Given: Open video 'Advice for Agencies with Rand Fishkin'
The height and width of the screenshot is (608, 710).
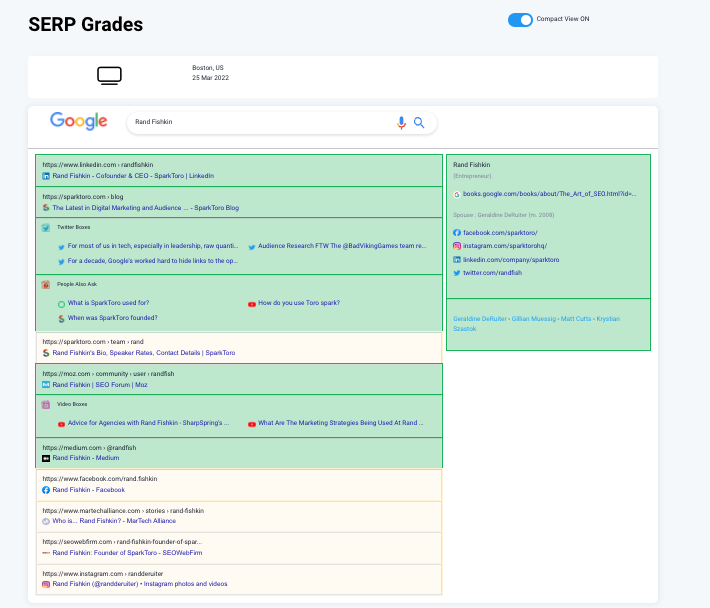Looking at the screenshot, I should [149, 423].
